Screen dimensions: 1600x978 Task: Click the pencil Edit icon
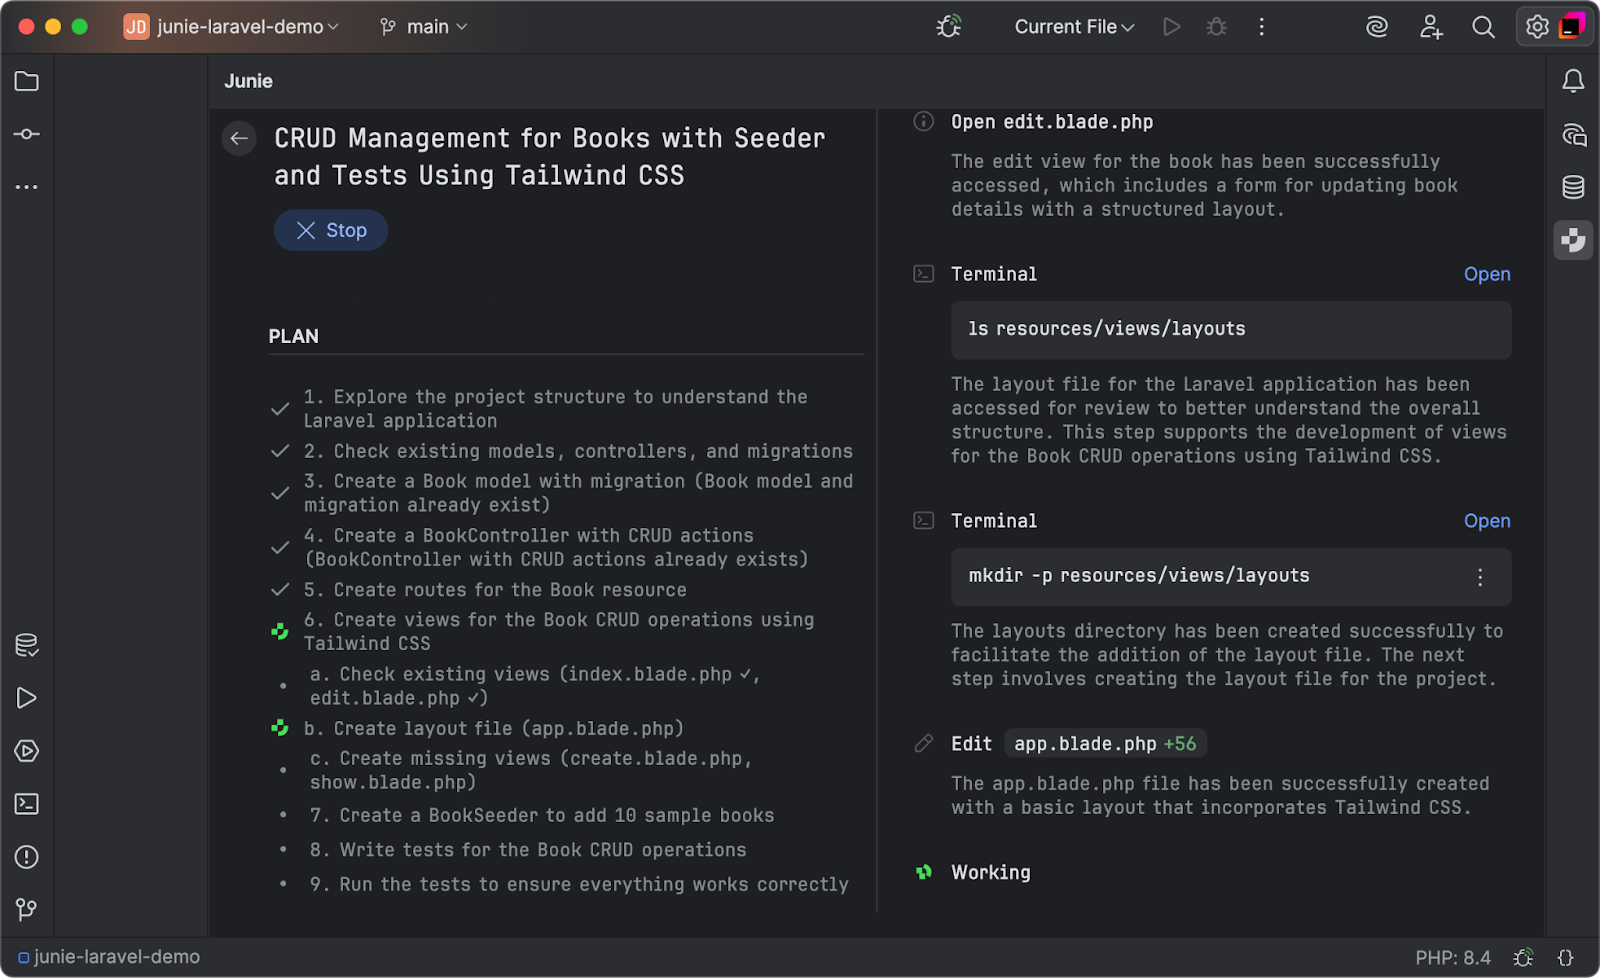tap(924, 743)
